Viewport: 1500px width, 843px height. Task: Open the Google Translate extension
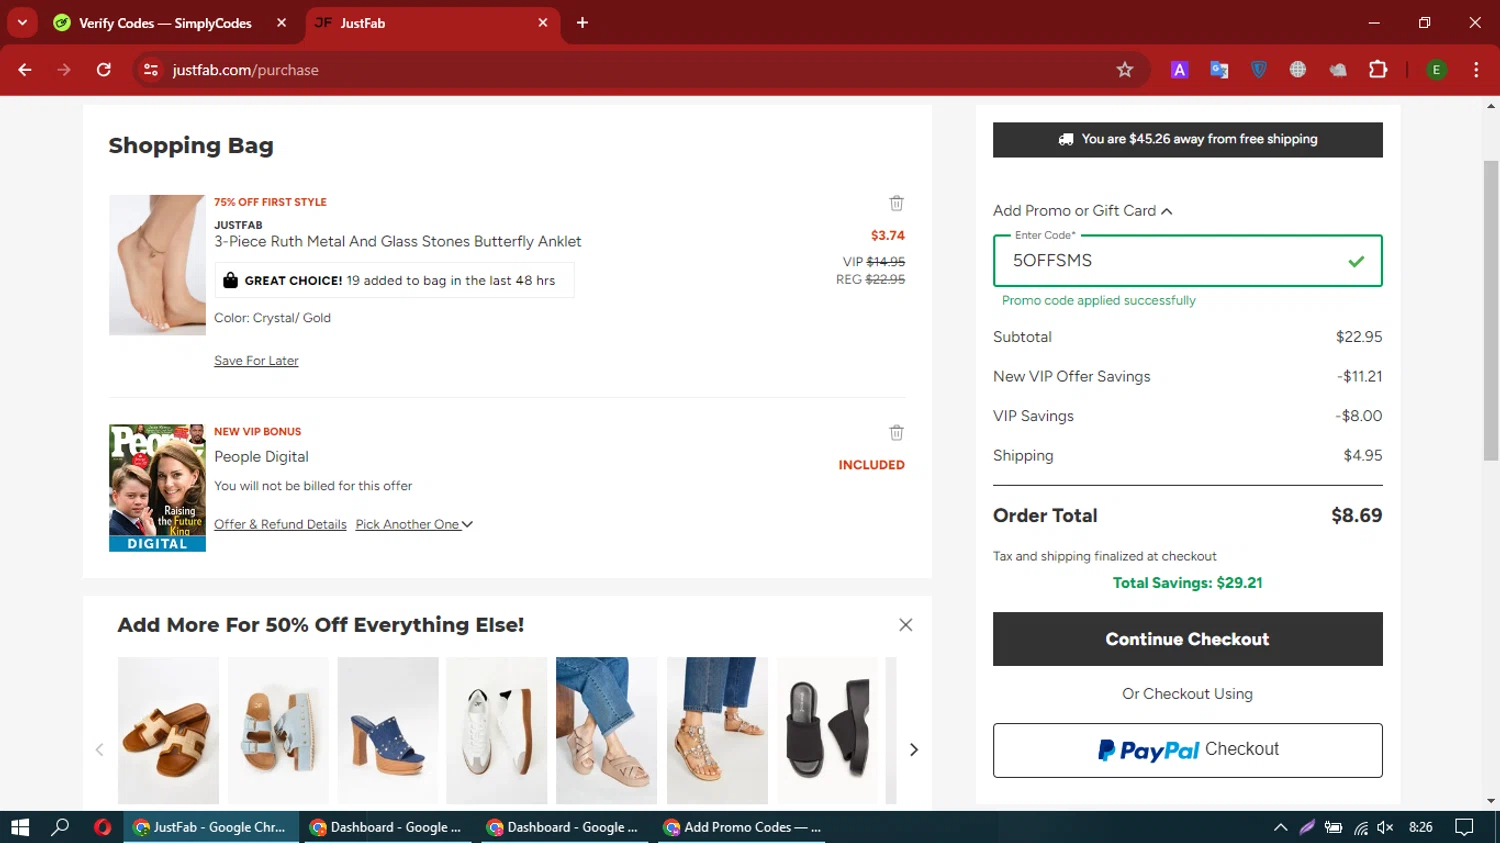coord(1219,70)
